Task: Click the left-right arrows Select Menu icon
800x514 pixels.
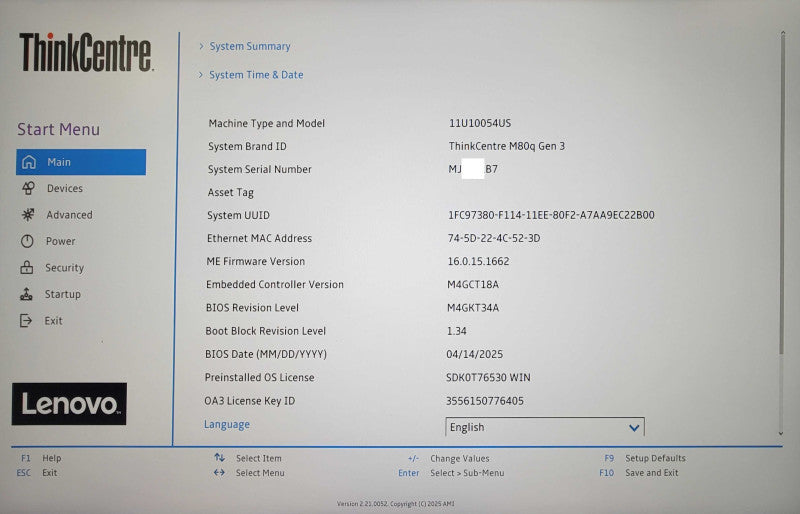Action: (x=219, y=472)
